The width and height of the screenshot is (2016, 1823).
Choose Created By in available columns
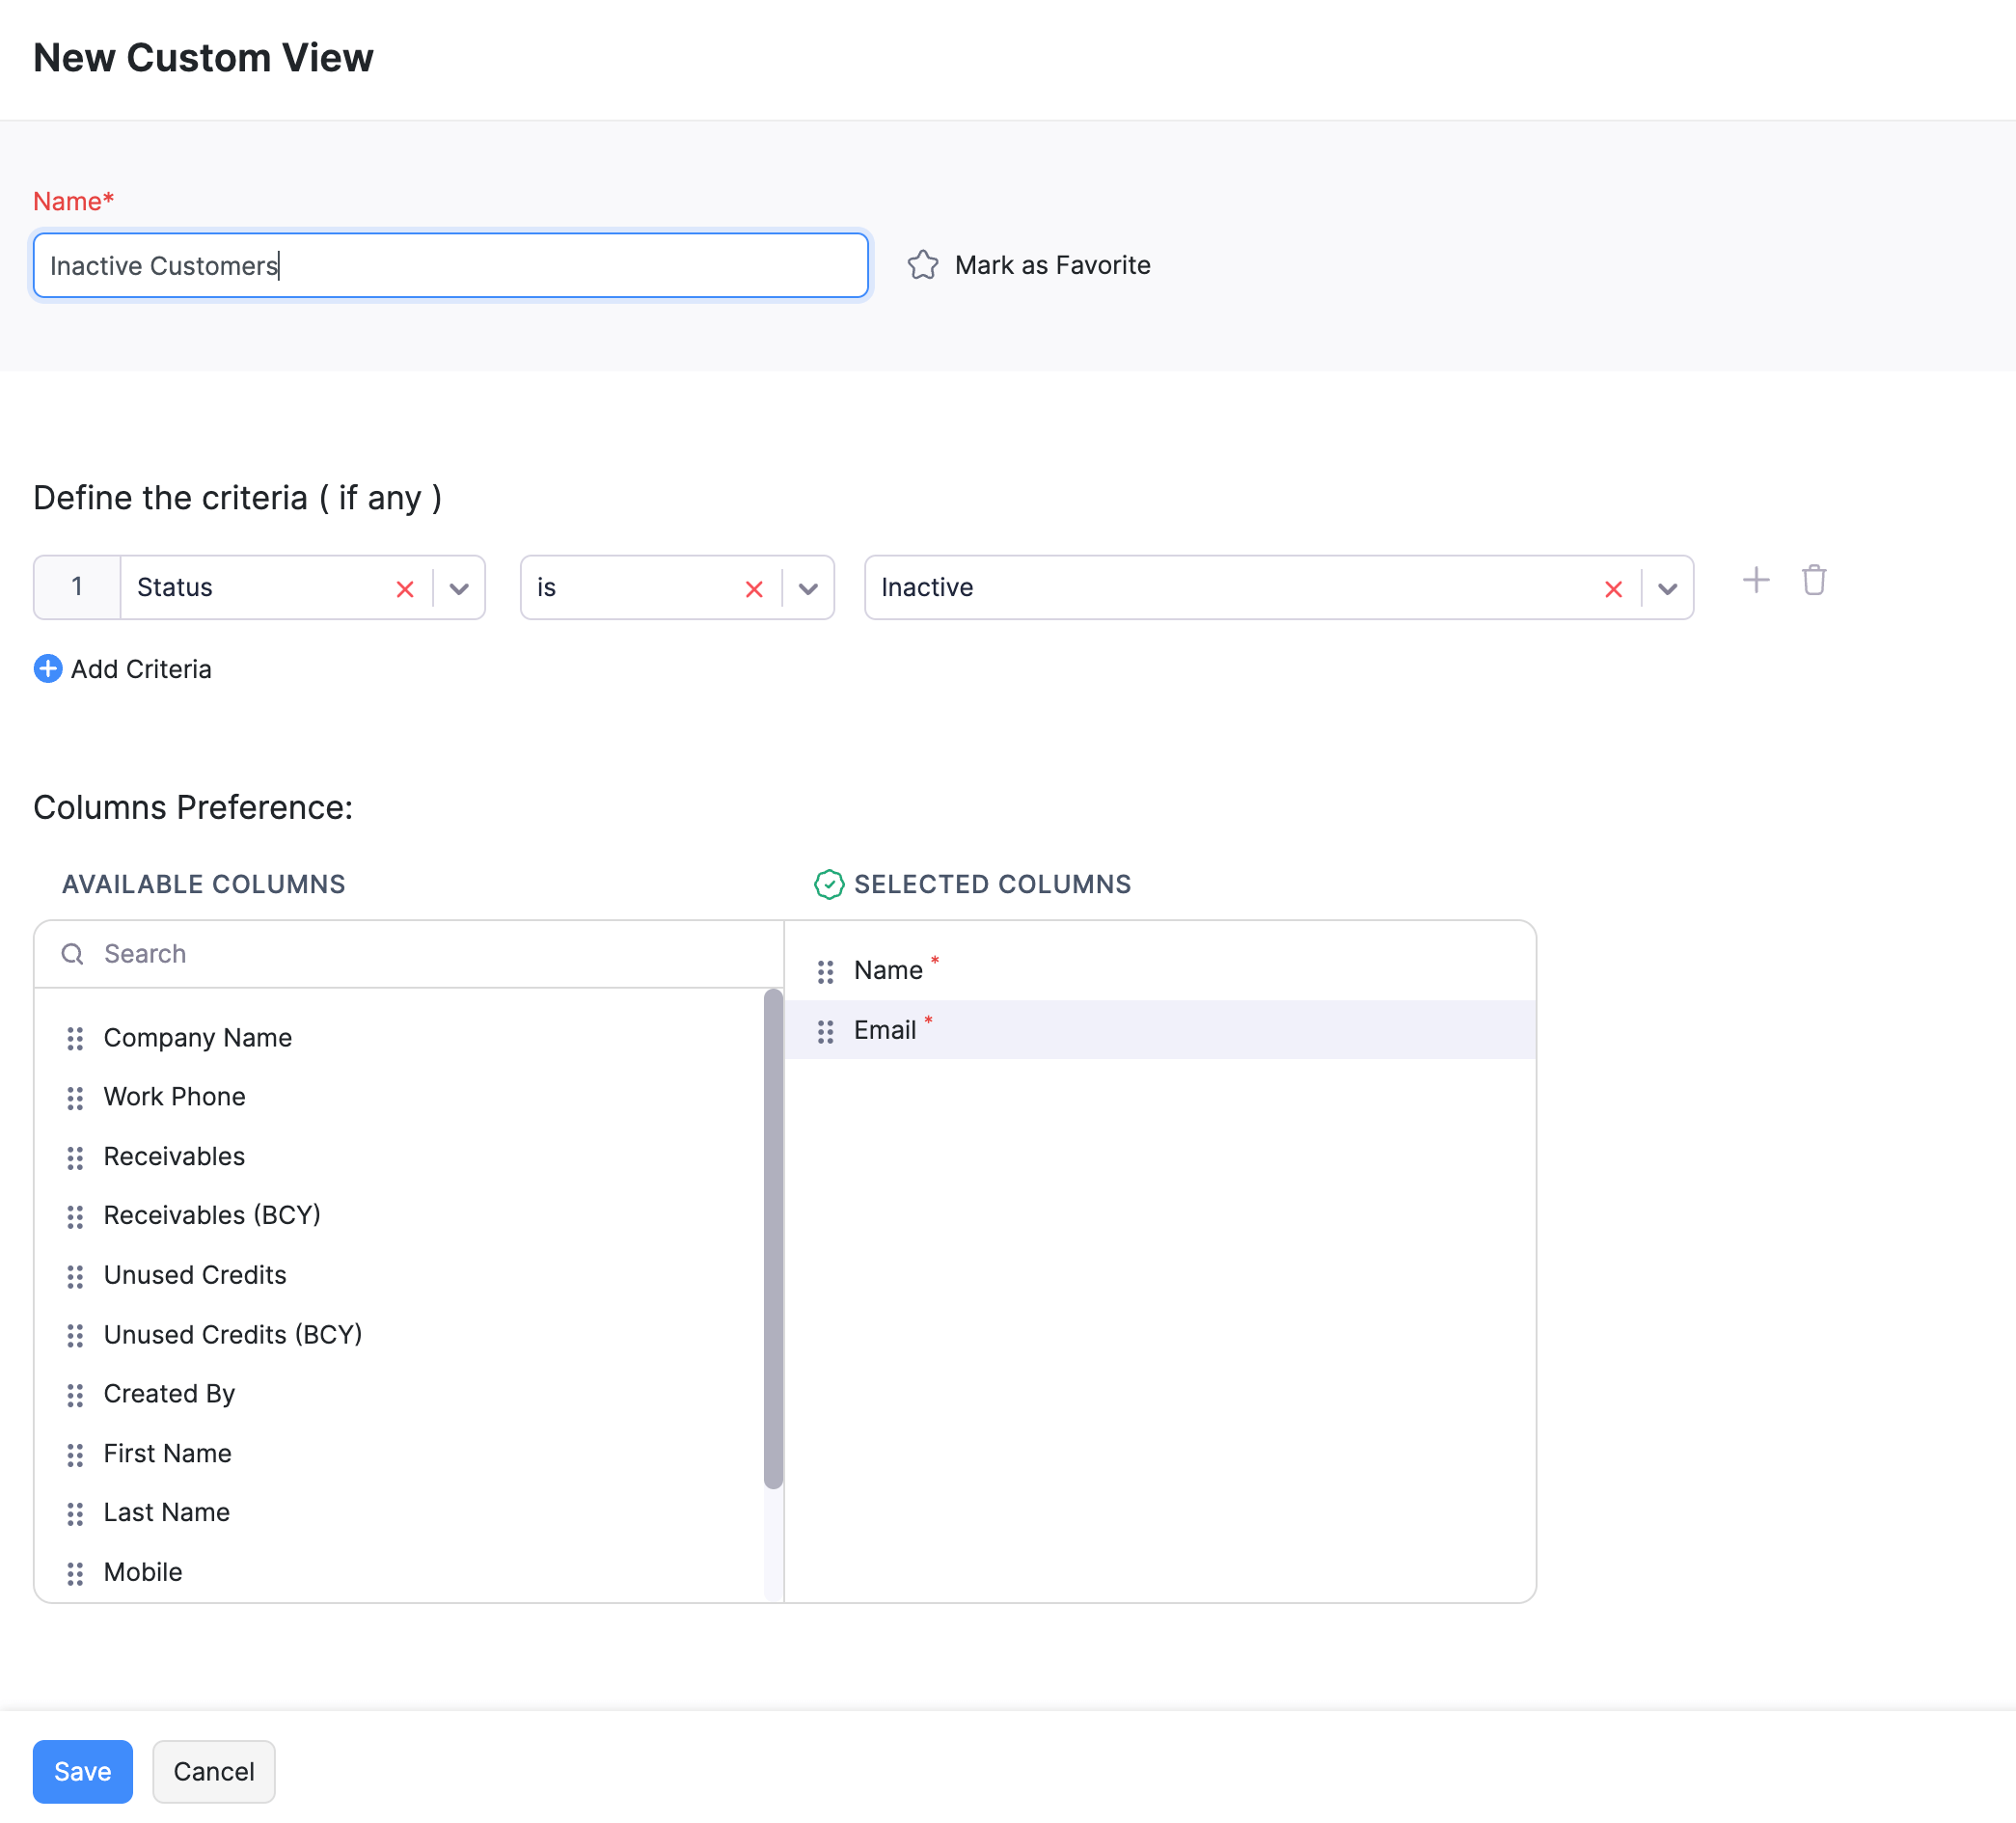[x=169, y=1393]
